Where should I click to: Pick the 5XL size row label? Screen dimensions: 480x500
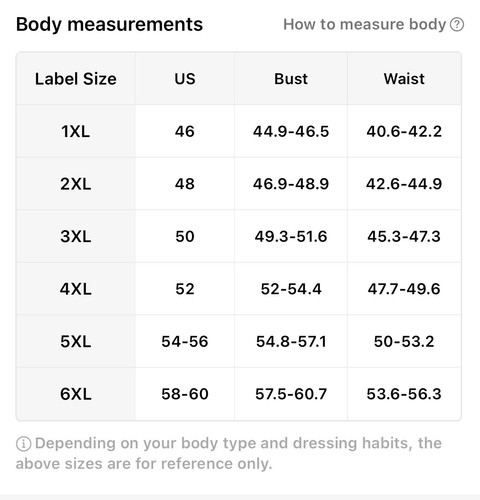(x=76, y=342)
